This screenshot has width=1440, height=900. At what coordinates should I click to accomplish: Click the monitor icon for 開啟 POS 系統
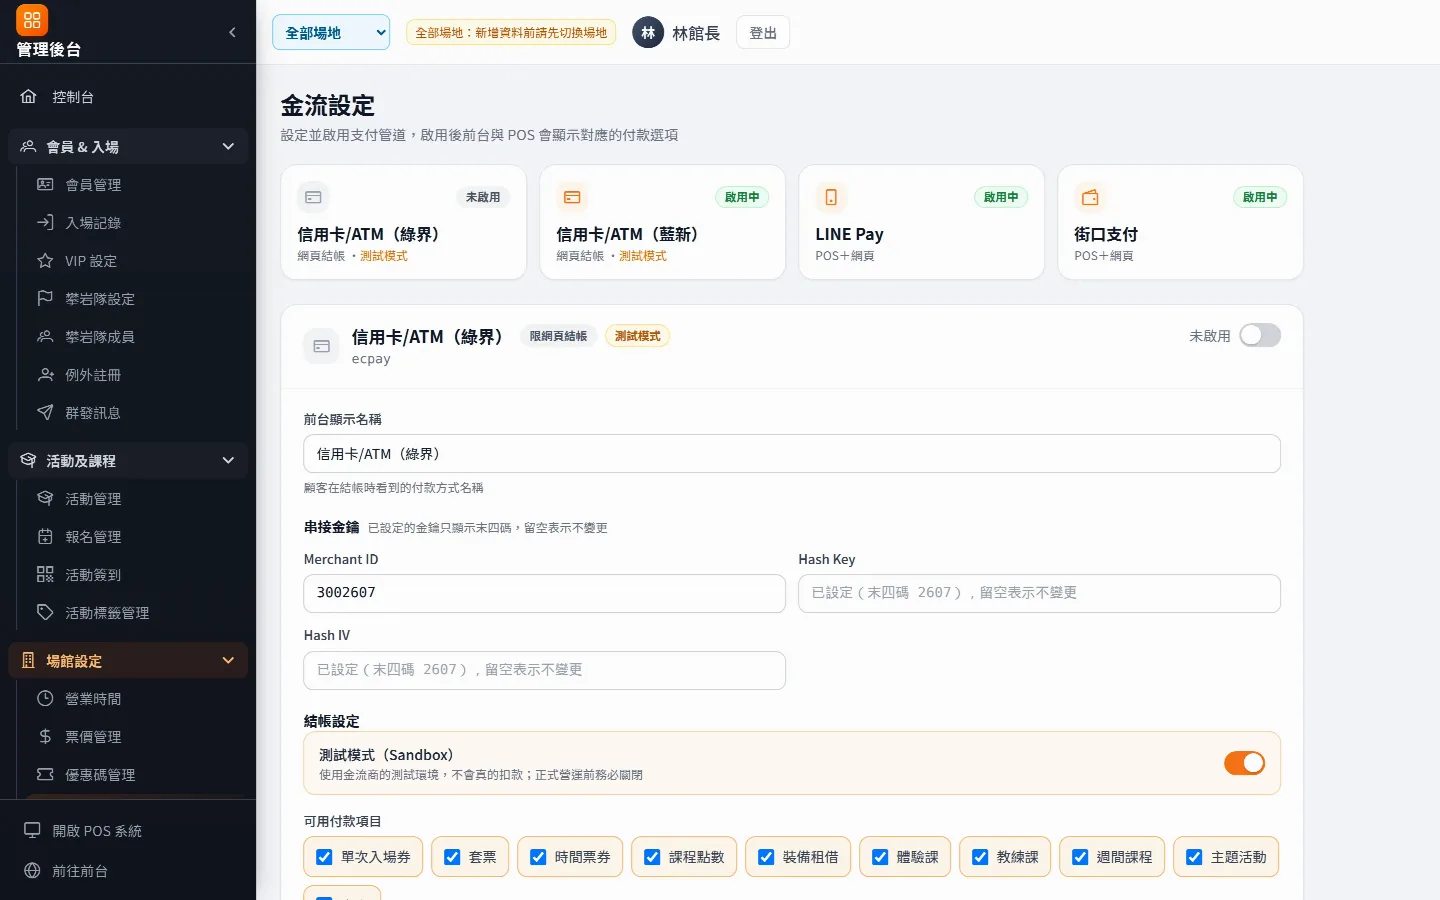32,830
